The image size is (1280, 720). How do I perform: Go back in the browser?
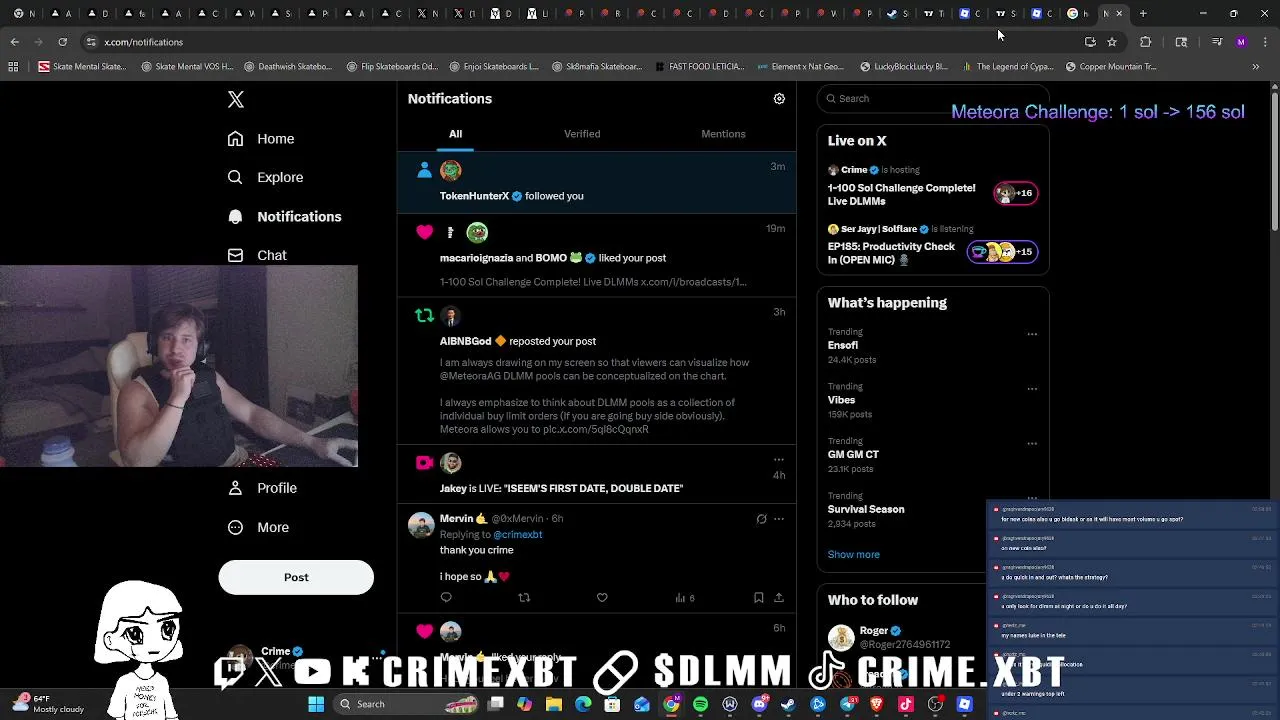click(14, 42)
